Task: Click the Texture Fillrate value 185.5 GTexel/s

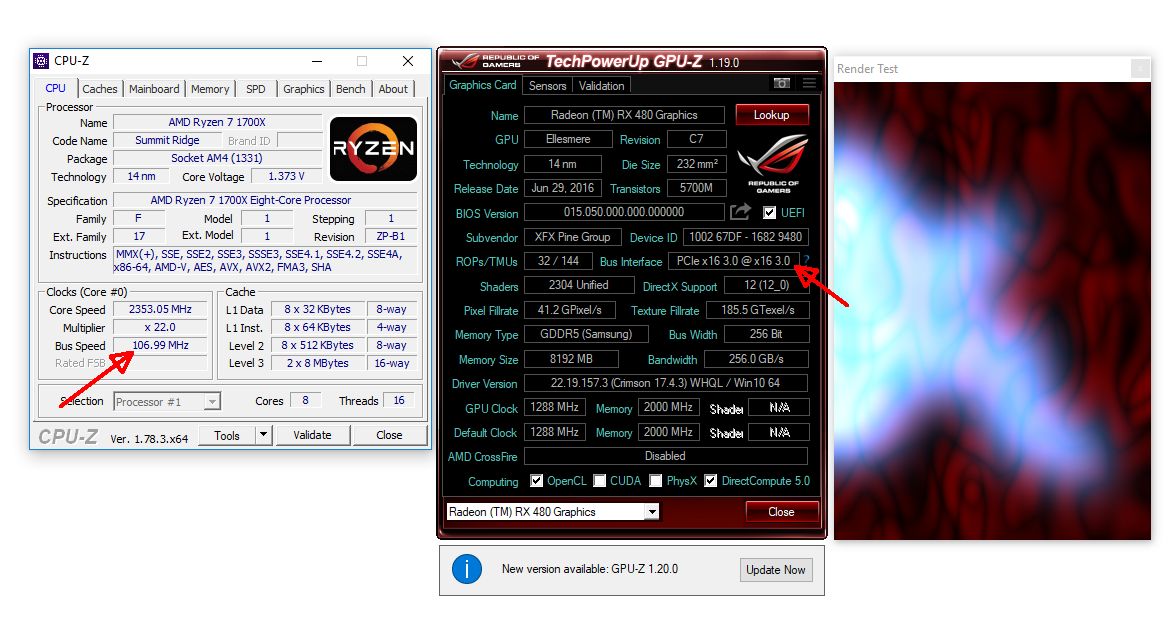Action: 758,310
